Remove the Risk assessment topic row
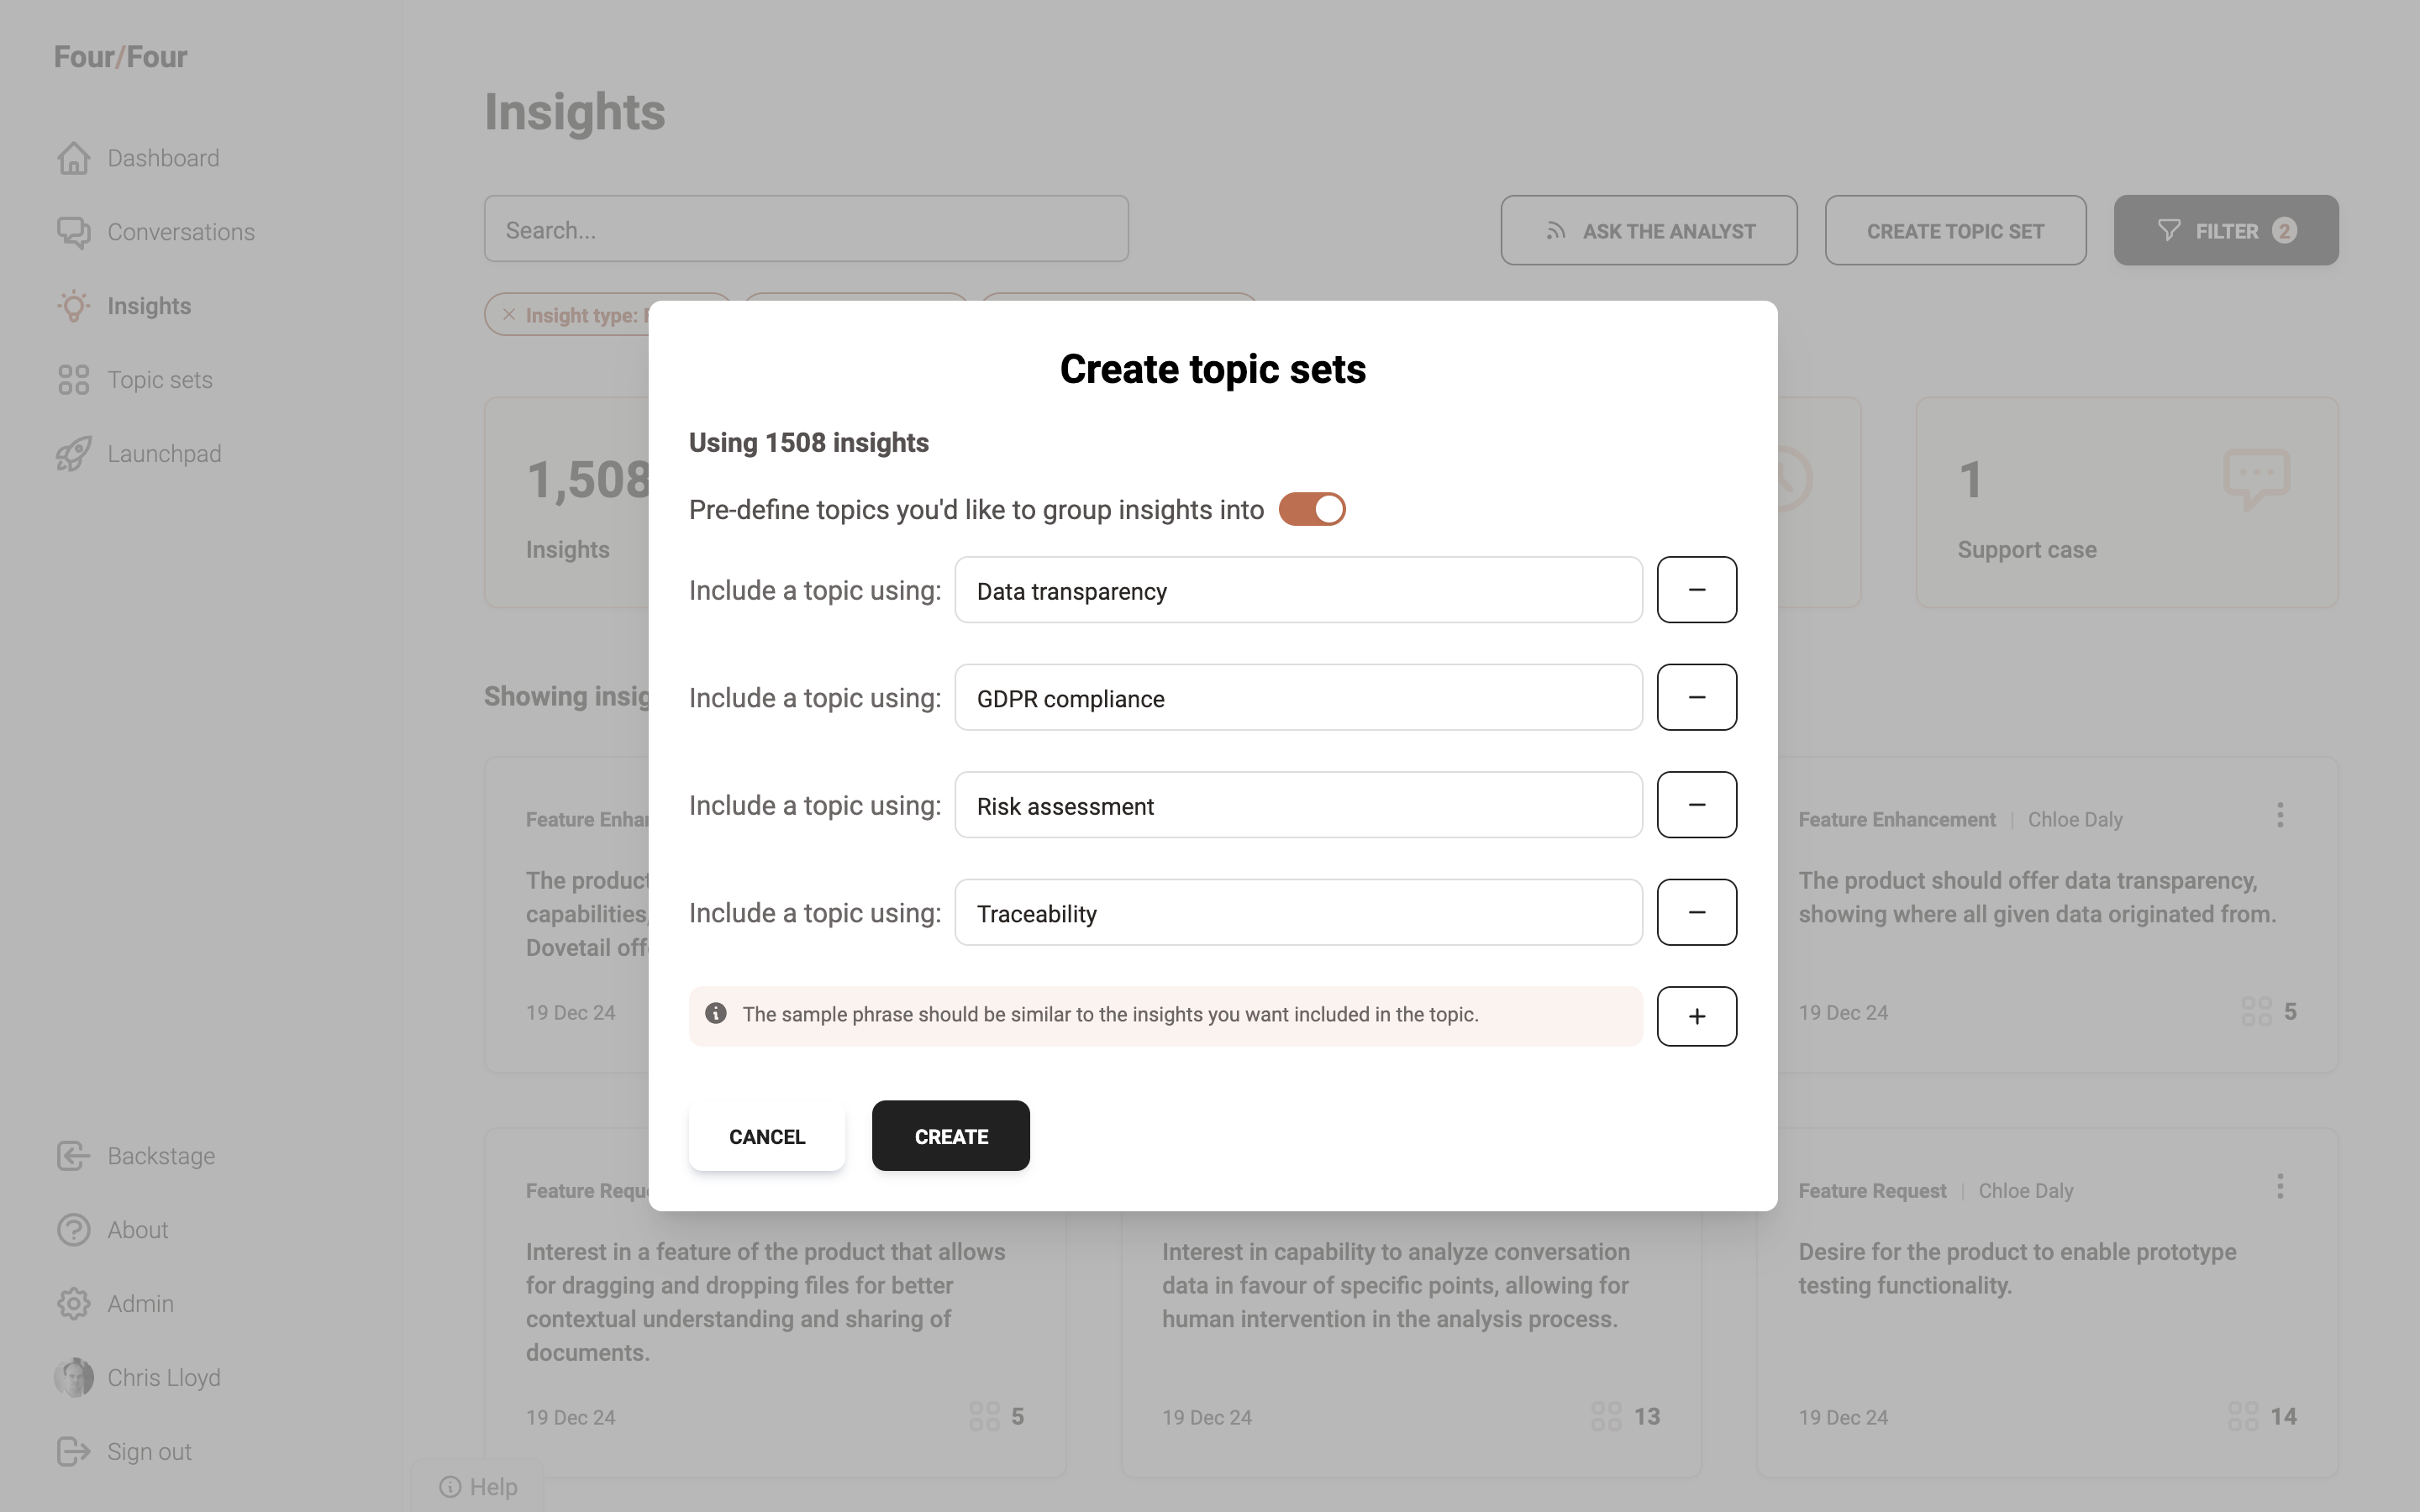This screenshot has height=1512, width=2420. click(1696, 805)
